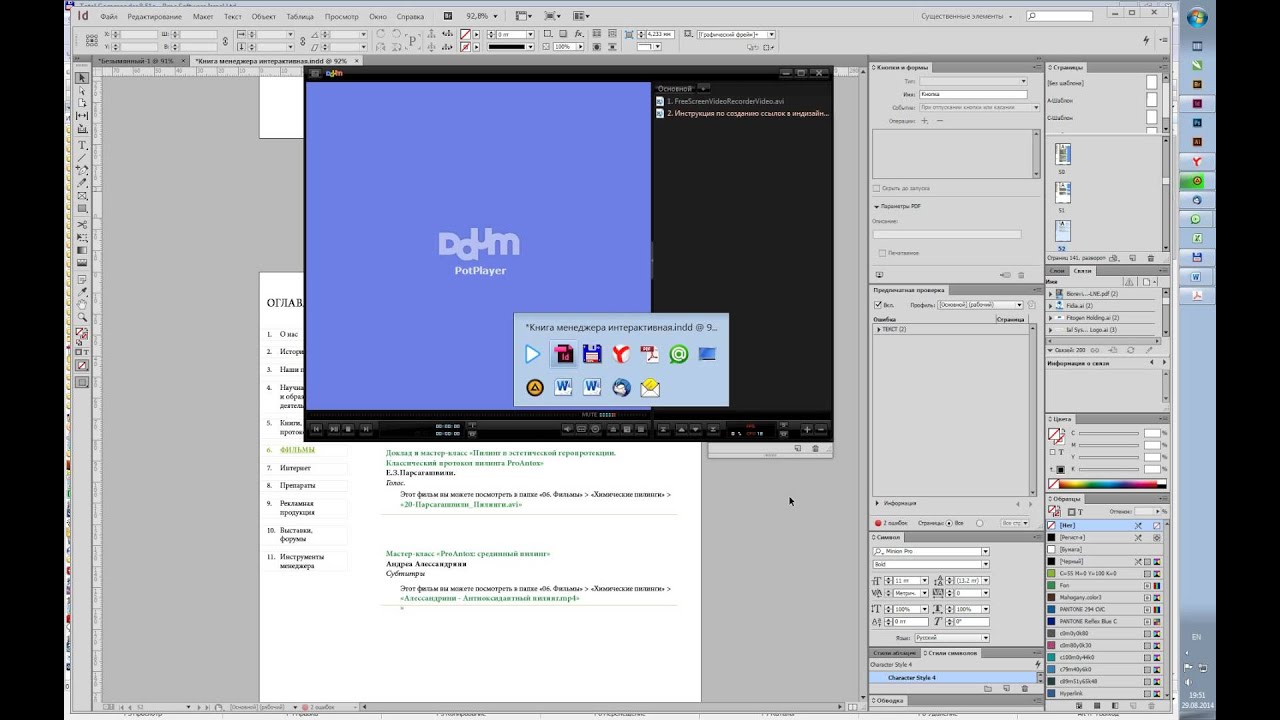Open the 92,8% zoom level dropdown
The height and width of the screenshot is (720, 1280).
pos(496,17)
